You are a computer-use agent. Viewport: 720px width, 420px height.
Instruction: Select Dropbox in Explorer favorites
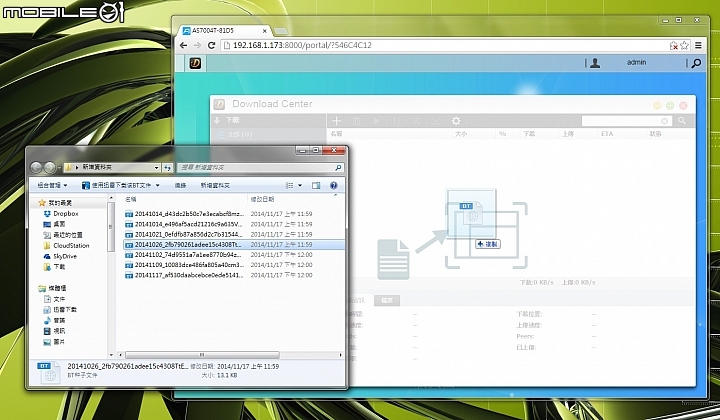pyautogui.click(x=66, y=213)
